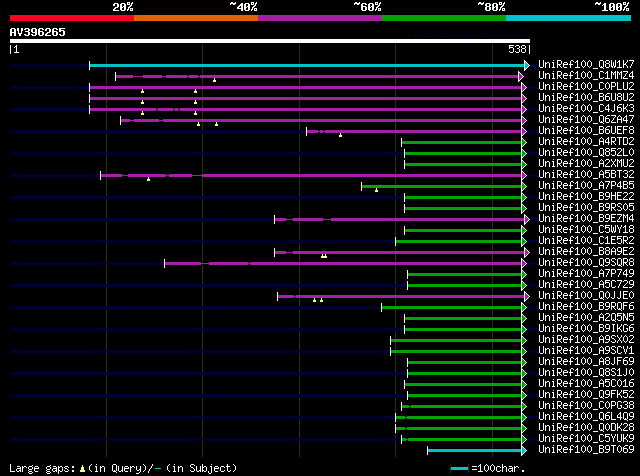Select hit label UniRef100_C5WY18
Viewport: 640px width, 476px height.
586,230
